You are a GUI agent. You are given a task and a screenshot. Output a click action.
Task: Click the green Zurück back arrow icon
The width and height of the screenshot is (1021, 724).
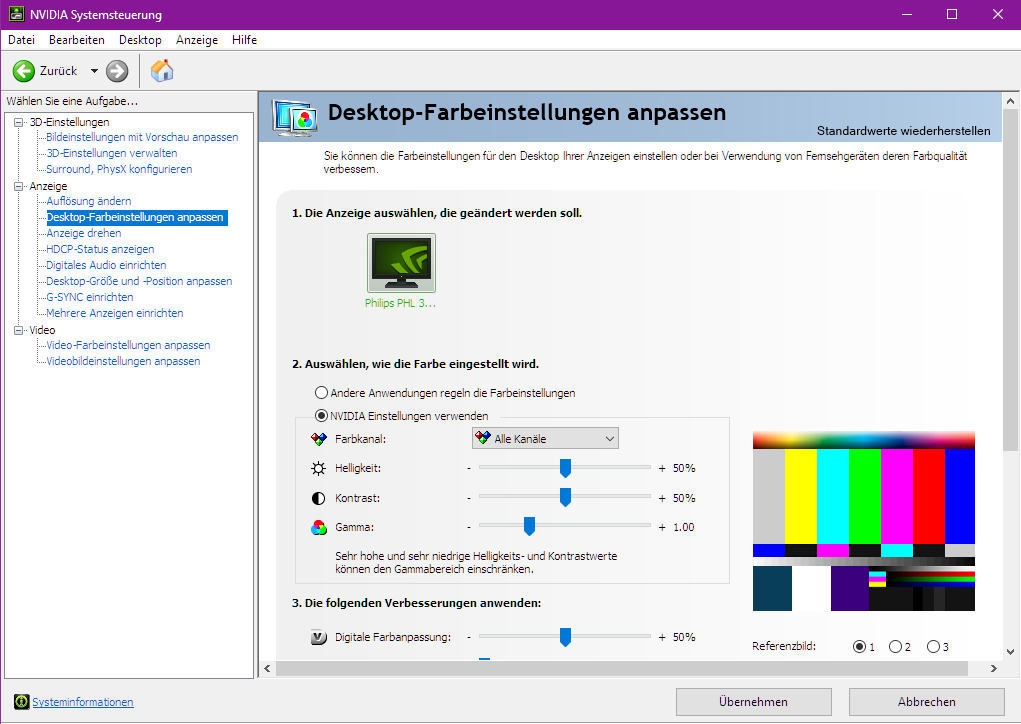point(24,71)
